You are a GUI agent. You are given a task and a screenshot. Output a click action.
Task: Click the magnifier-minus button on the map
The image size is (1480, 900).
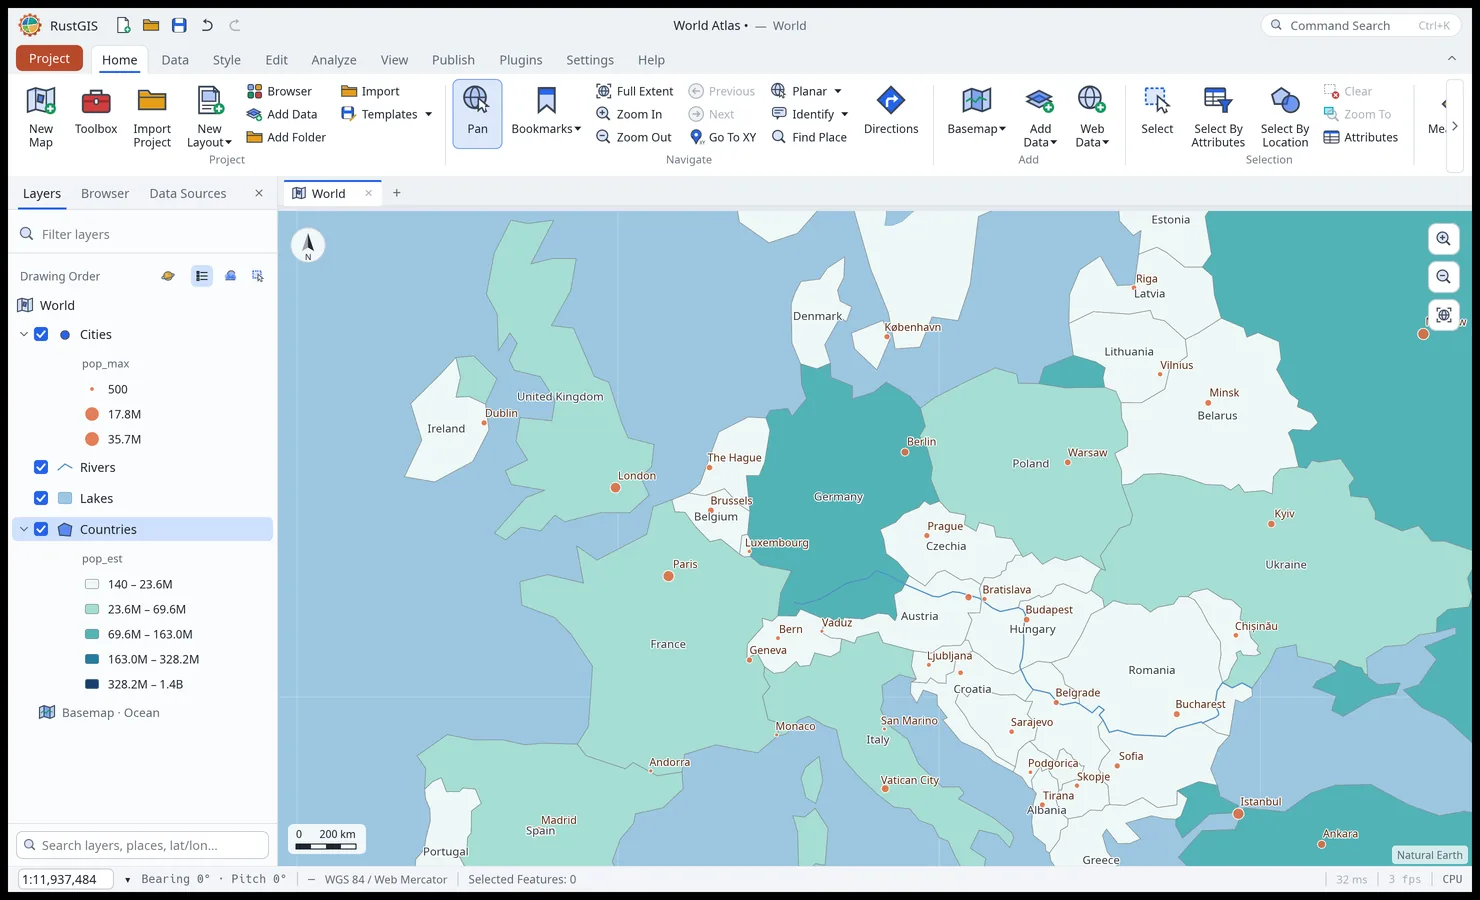point(1443,277)
